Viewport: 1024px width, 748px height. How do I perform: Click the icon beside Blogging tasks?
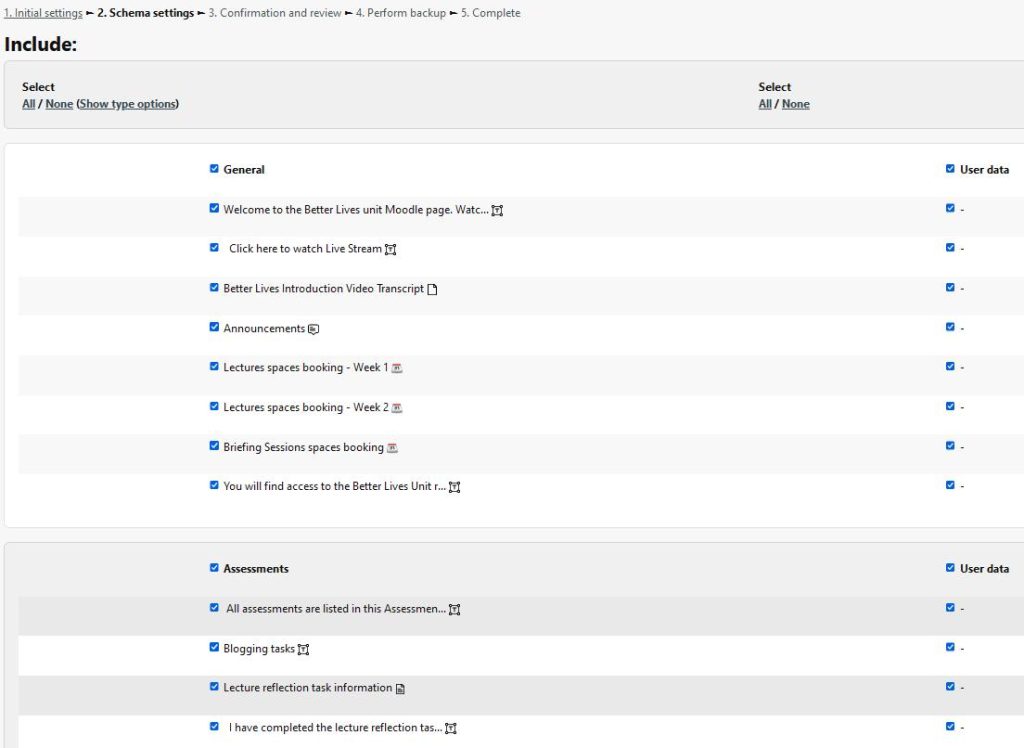click(303, 647)
